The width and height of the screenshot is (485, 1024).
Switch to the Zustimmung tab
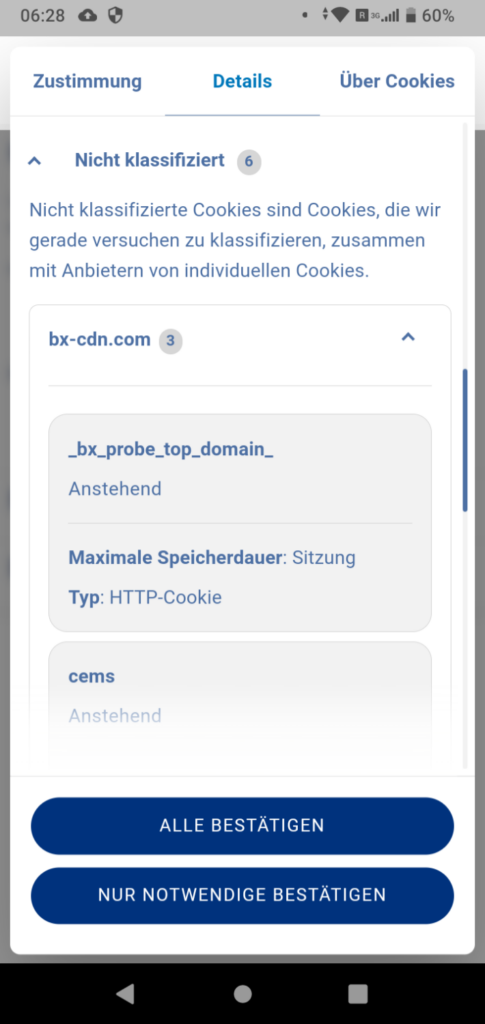pyautogui.click(x=87, y=82)
